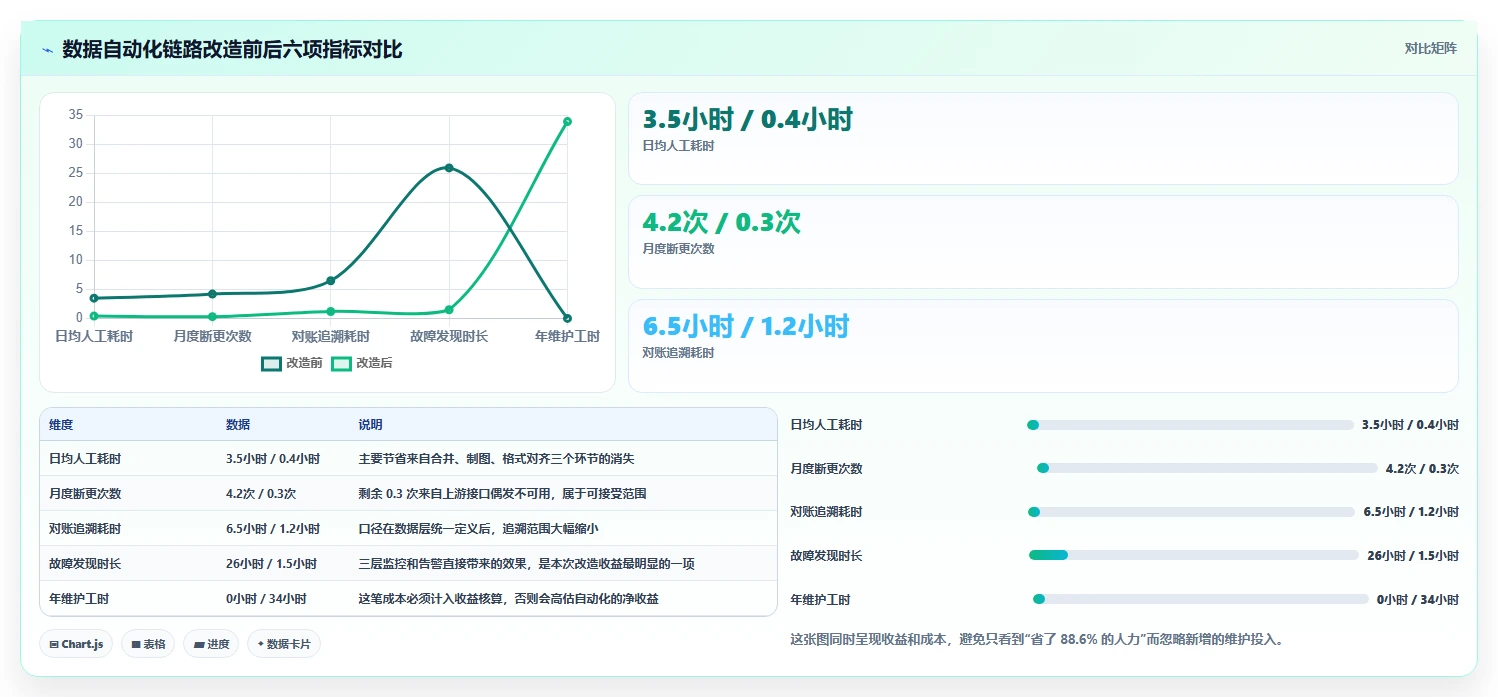Click the 年维护工时 progress bar
Image resolution: width=1498 pixels, height=697 pixels.
[1200, 599]
